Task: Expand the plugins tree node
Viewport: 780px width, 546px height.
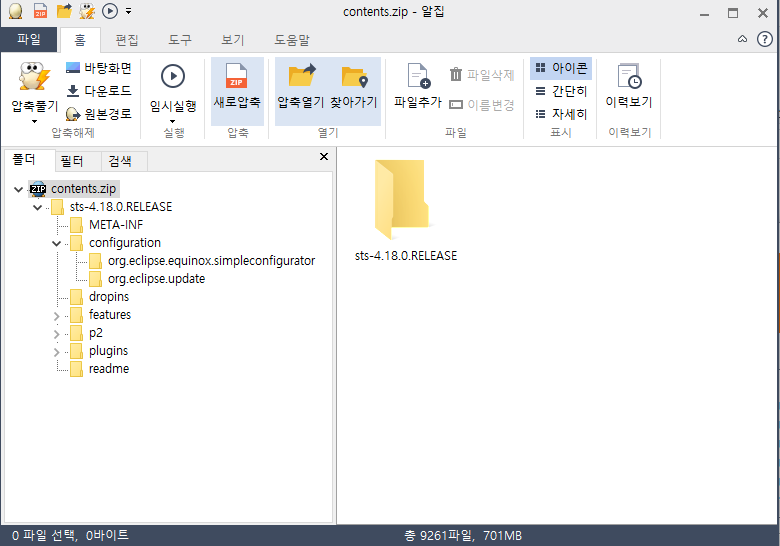Action: tap(56, 352)
